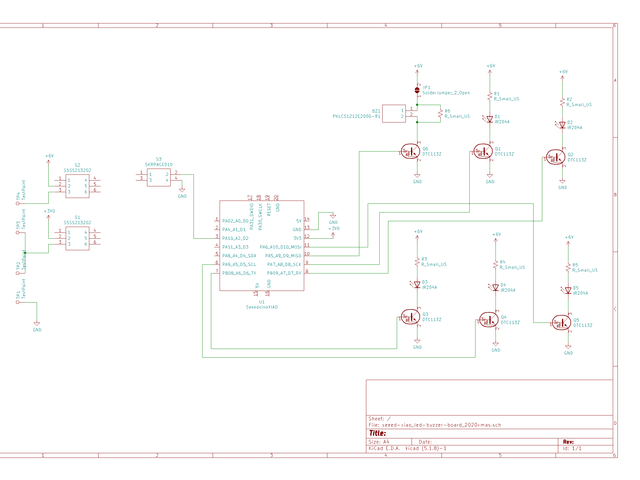Click the S1 slide switch symbol
The image size is (640, 480).
point(77,238)
